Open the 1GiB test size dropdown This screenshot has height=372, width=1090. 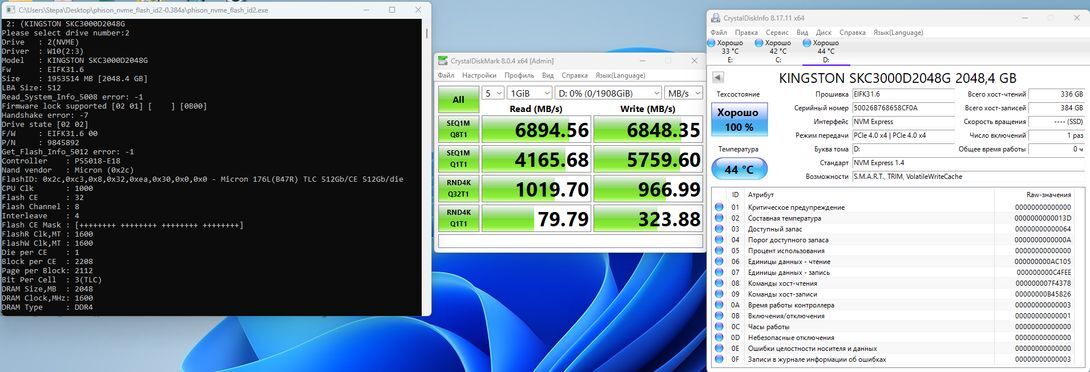[529, 93]
